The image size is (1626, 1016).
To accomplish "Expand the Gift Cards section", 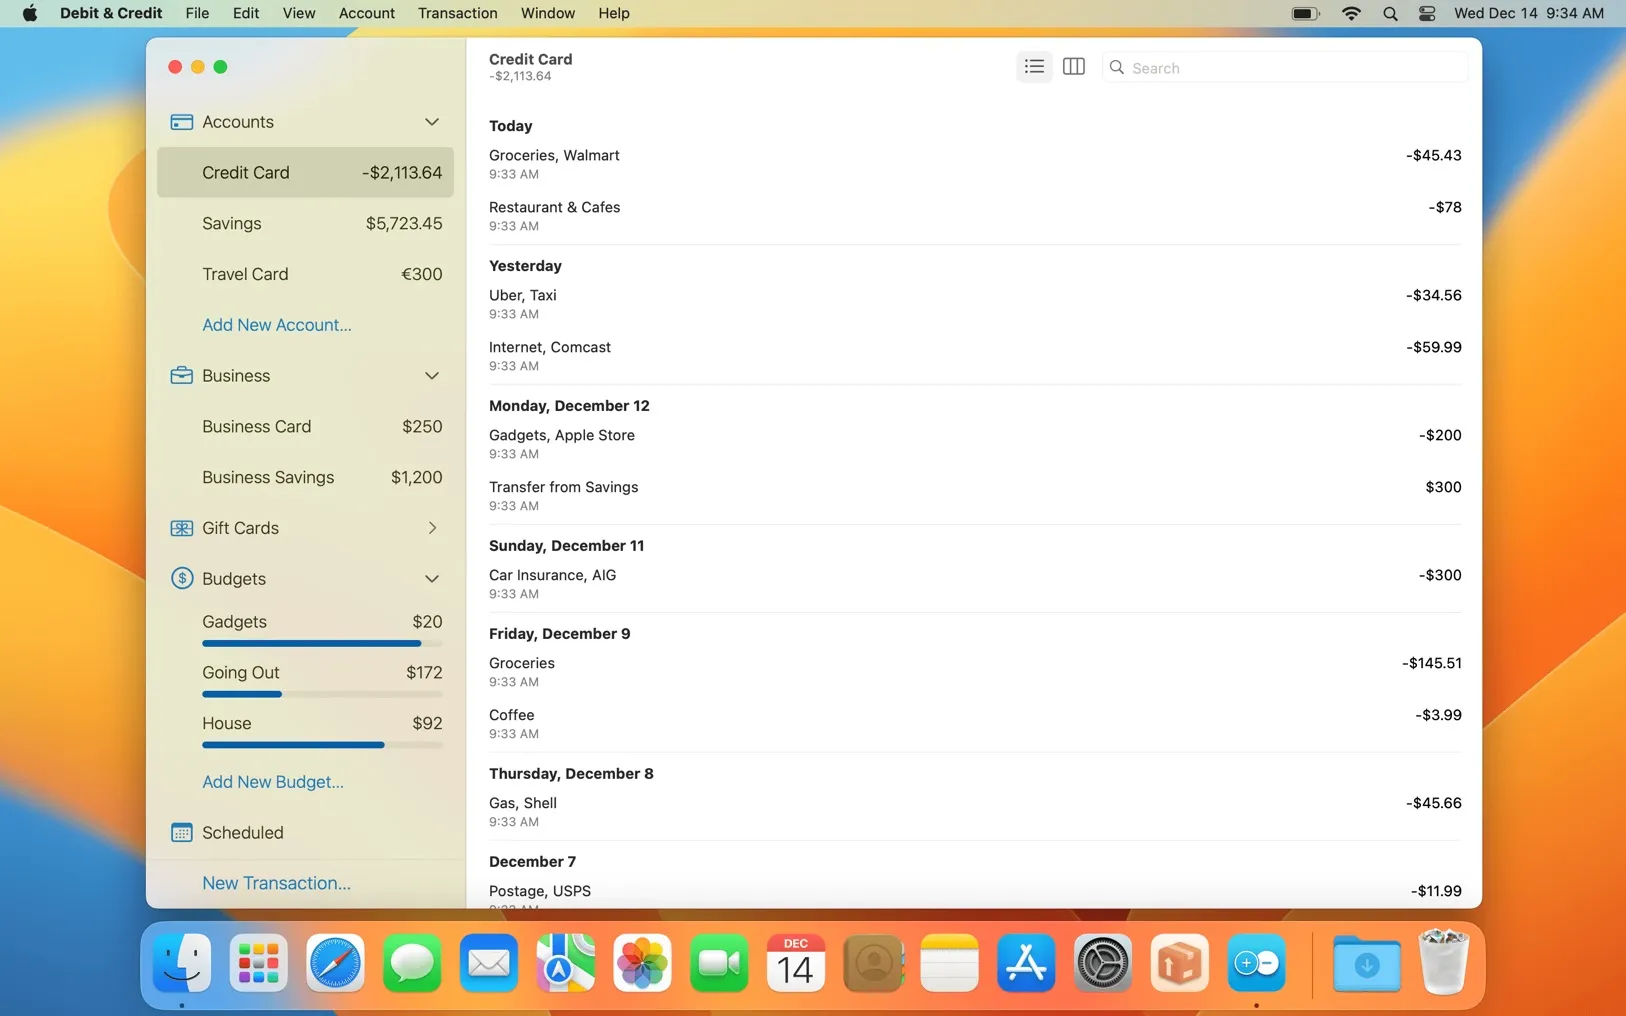I will click(432, 528).
